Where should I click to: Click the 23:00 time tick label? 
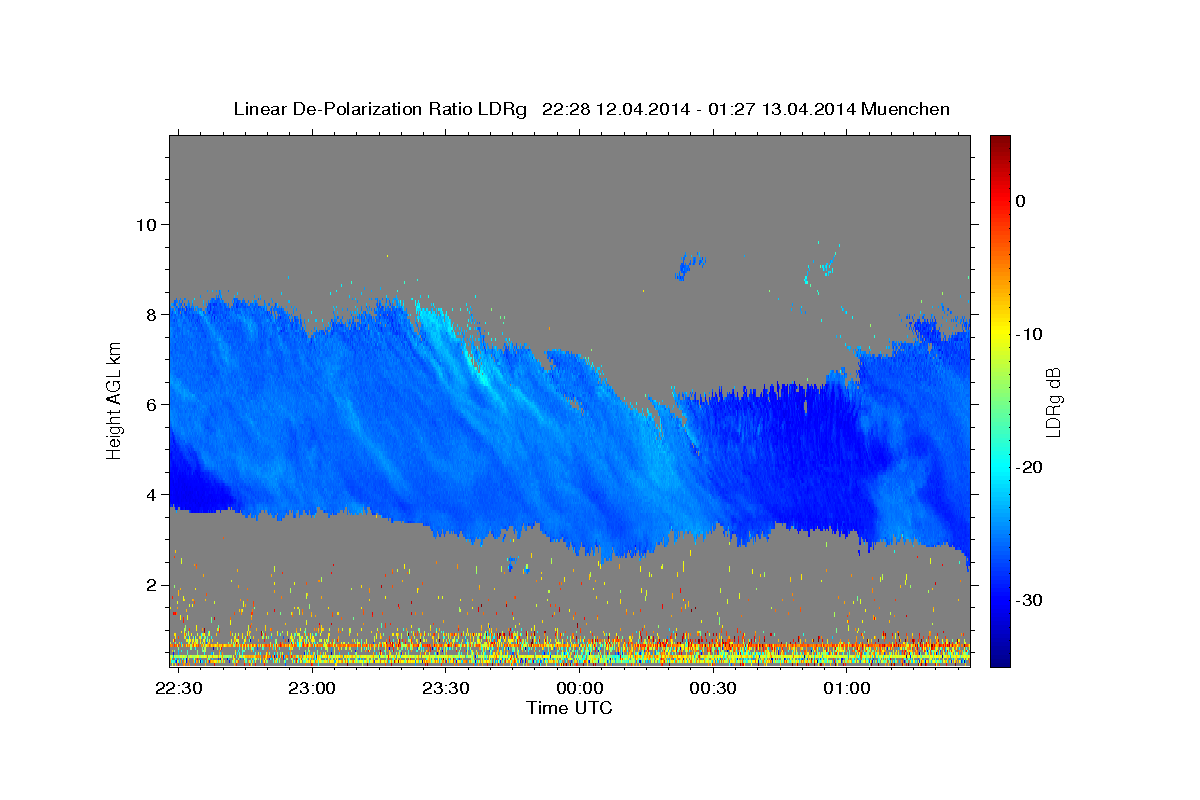pyautogui.click(x=312, y=689)
